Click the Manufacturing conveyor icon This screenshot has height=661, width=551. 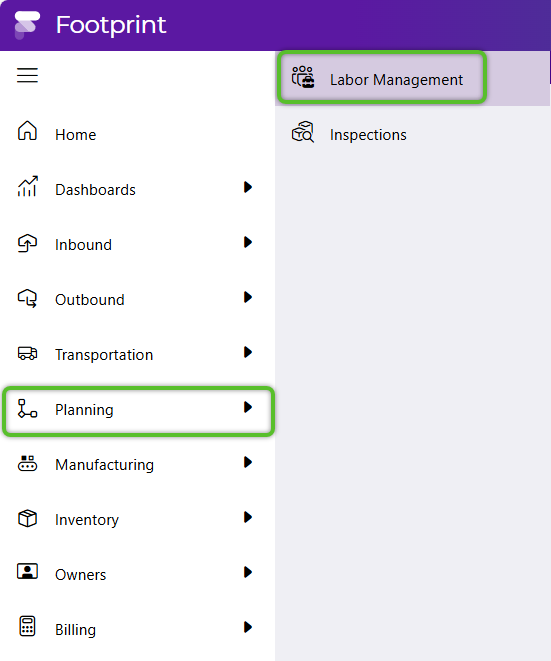click(27, 463)
